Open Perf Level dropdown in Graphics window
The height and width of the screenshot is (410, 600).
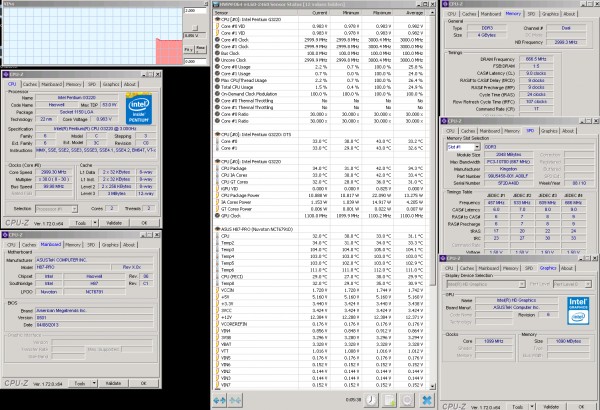588,284
